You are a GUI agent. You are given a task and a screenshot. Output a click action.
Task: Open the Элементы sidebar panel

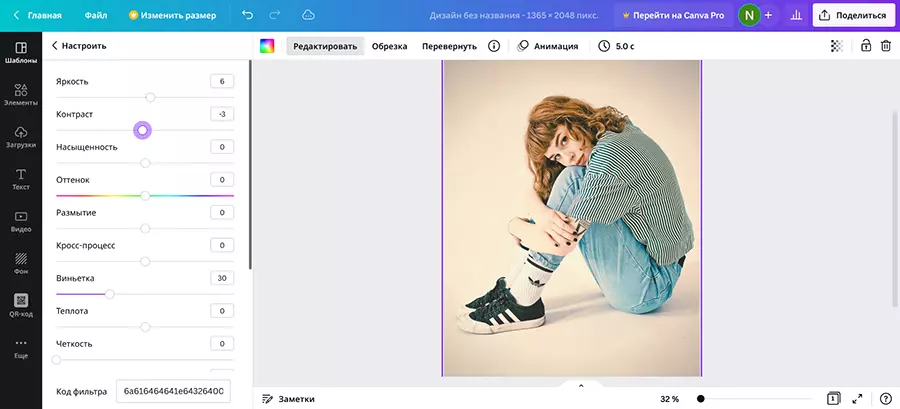(20, 95)
